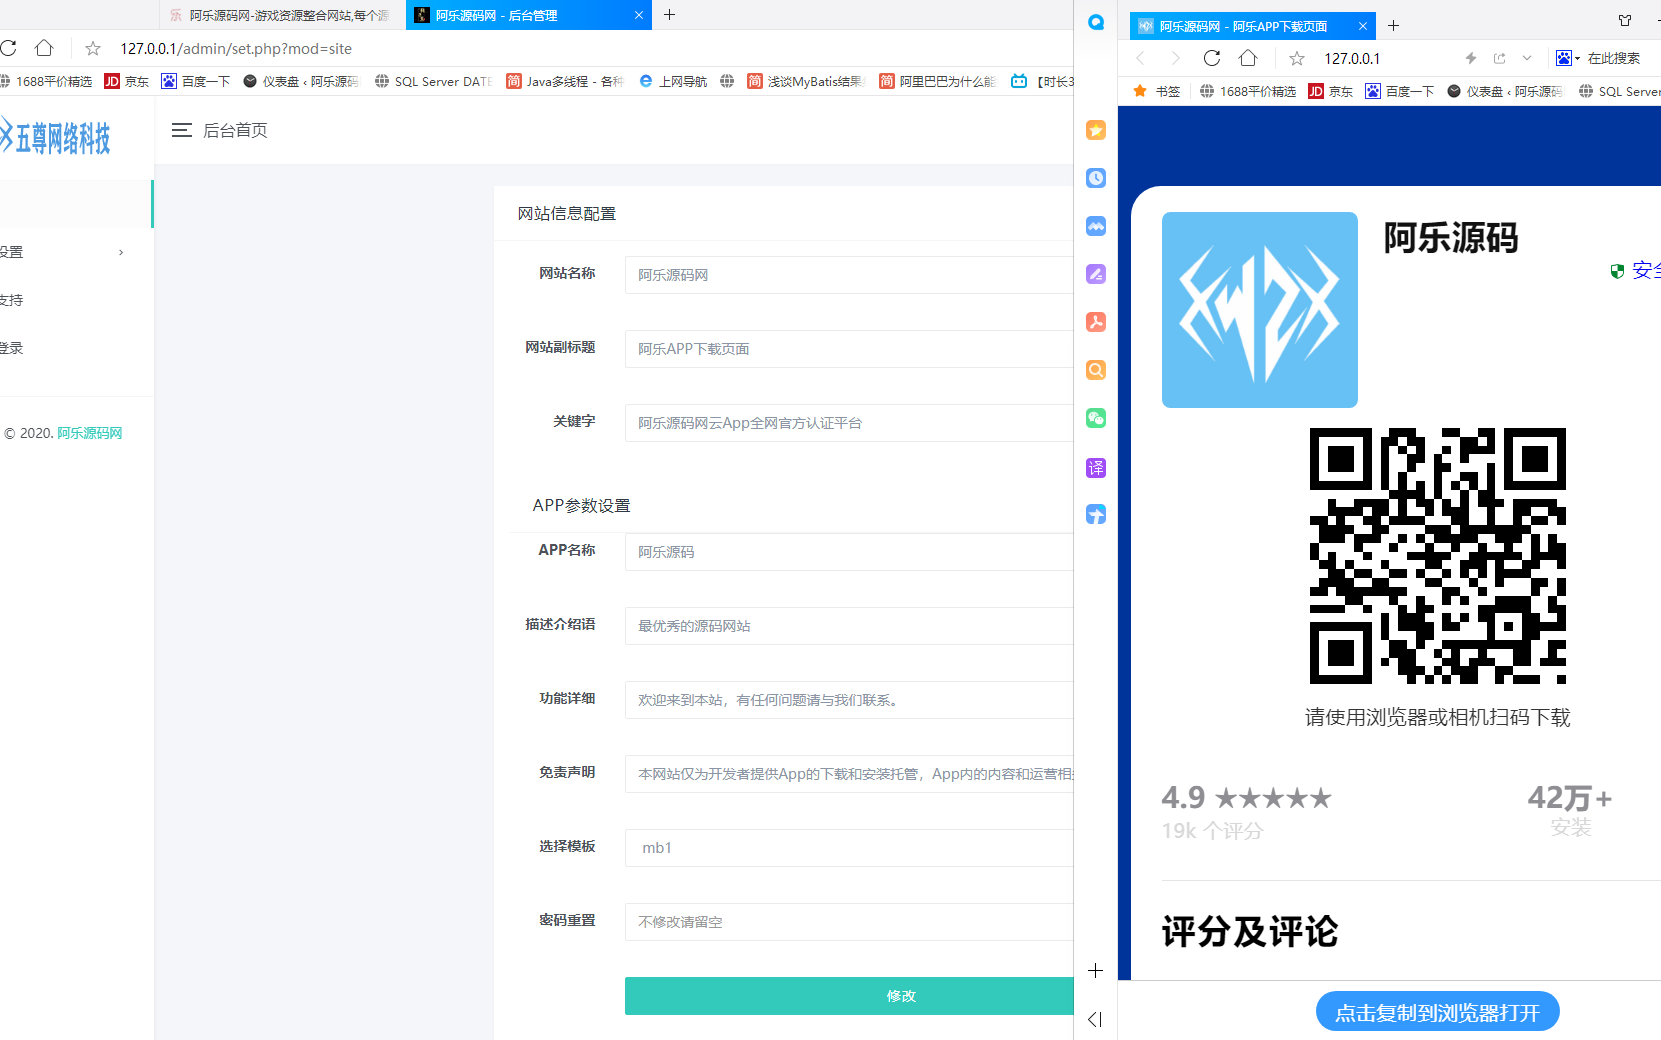Open SQL Server DATE bookmark in left browser
This screenshot has height=1040, width=1661.
point(433,81)
